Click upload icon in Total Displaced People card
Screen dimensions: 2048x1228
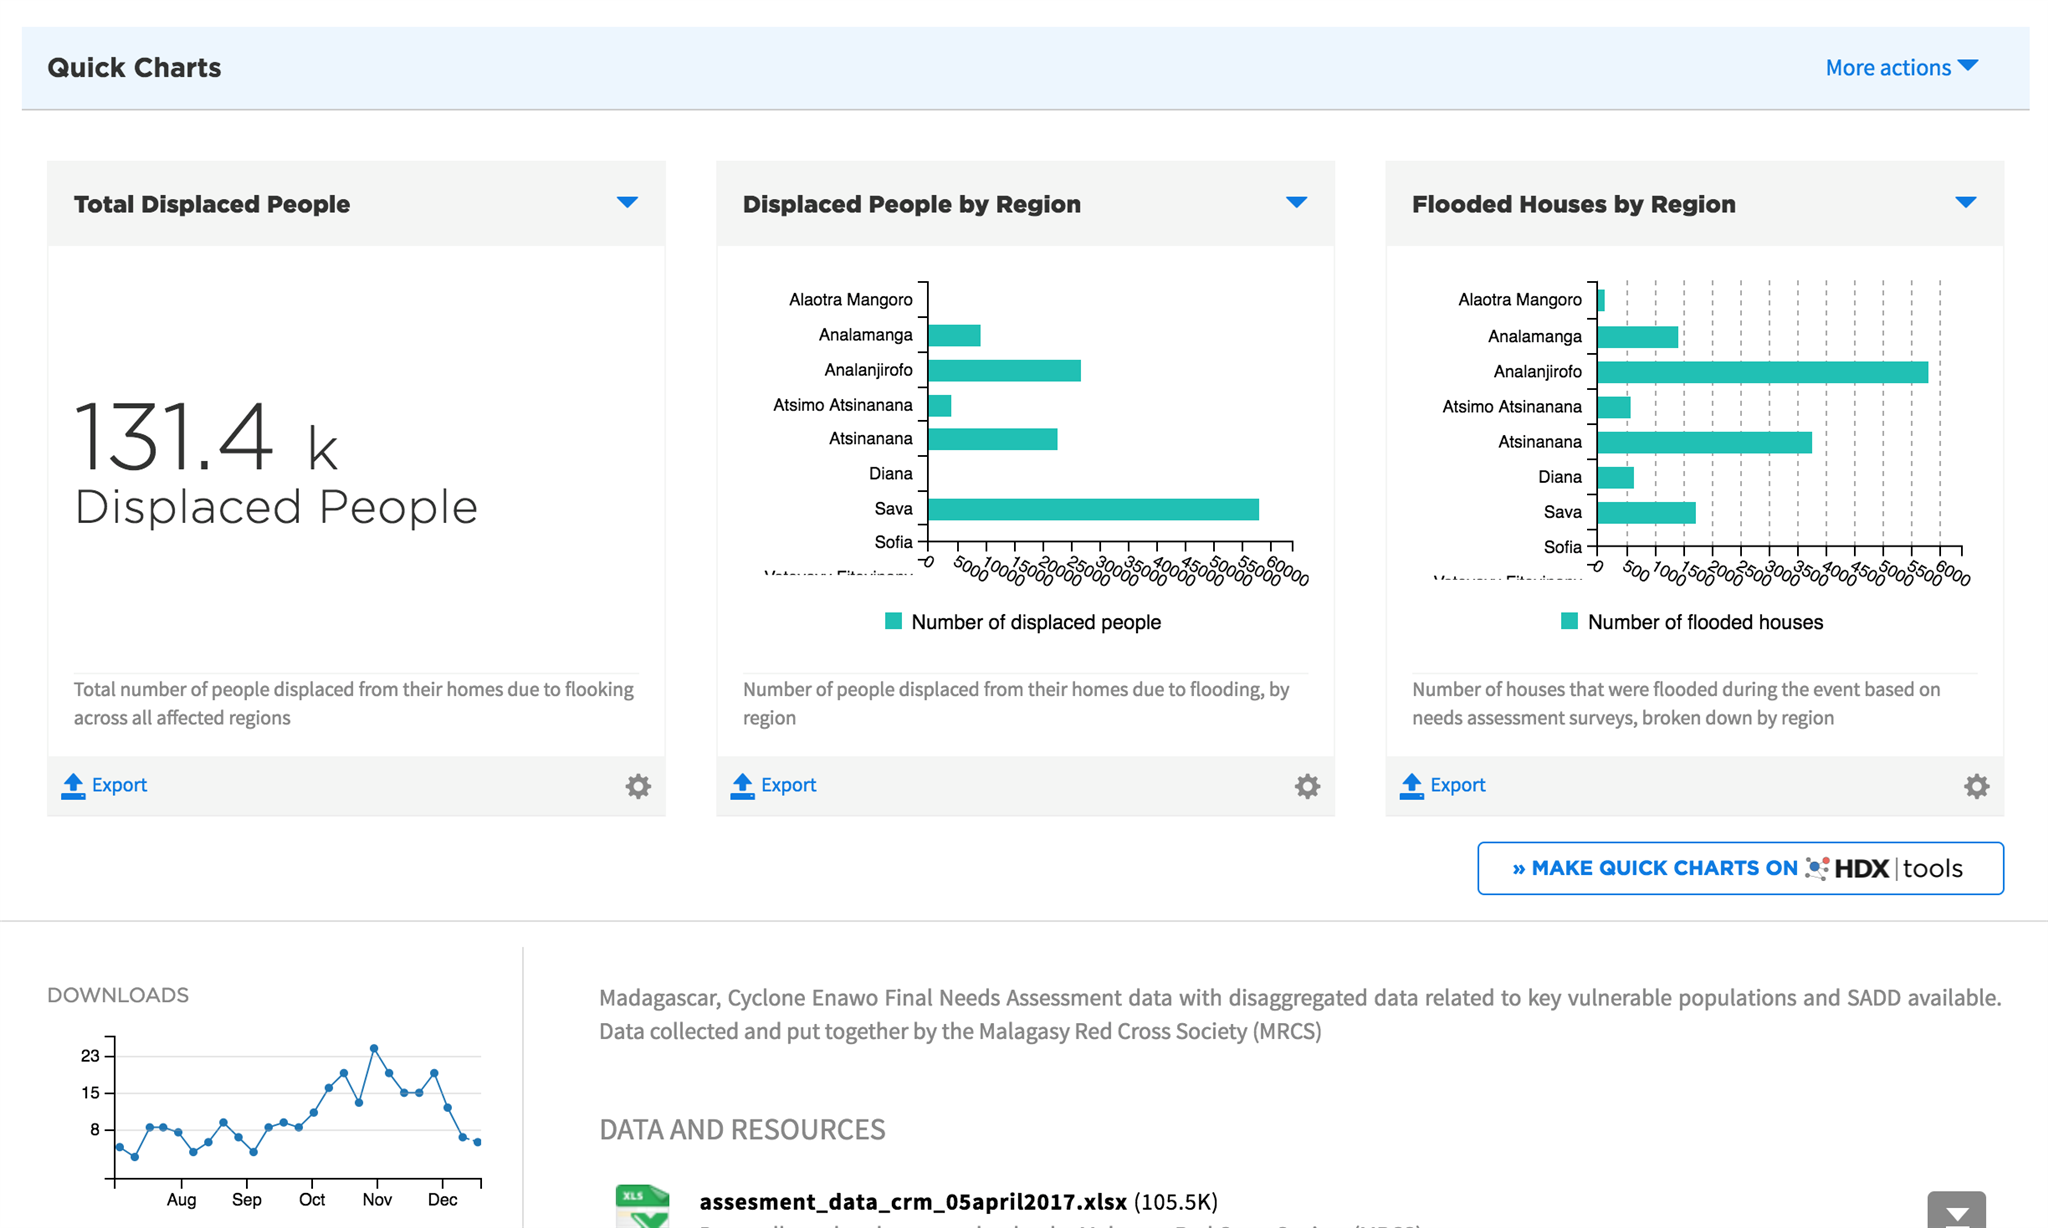[73, 786]
